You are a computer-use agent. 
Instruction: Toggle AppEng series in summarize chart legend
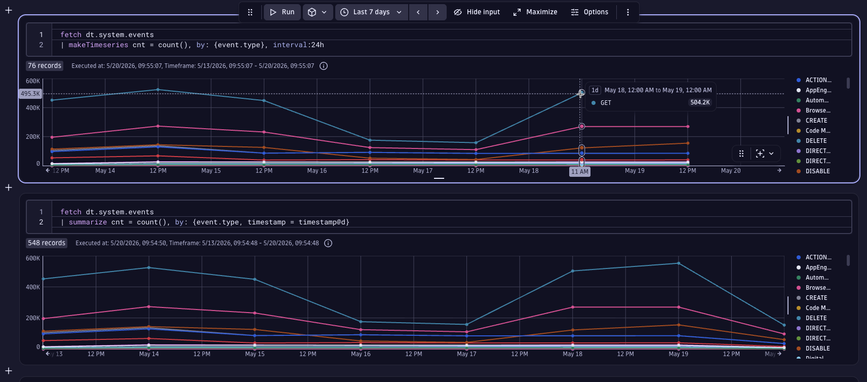(814, 267)
